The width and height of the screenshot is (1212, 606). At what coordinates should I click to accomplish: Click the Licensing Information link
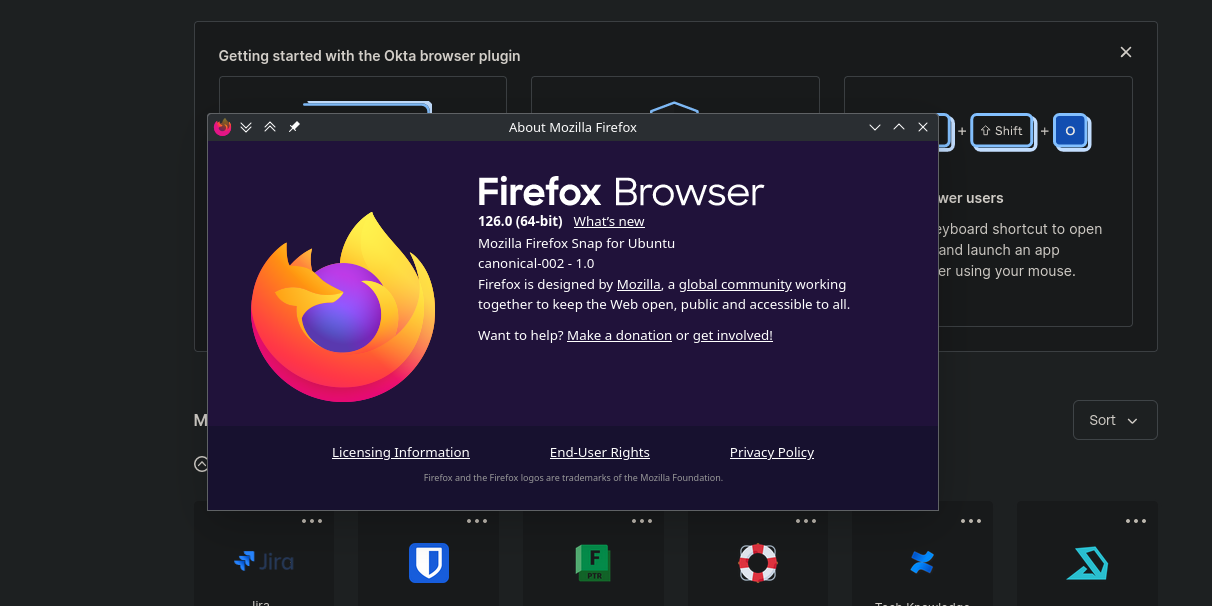[400, 452]
